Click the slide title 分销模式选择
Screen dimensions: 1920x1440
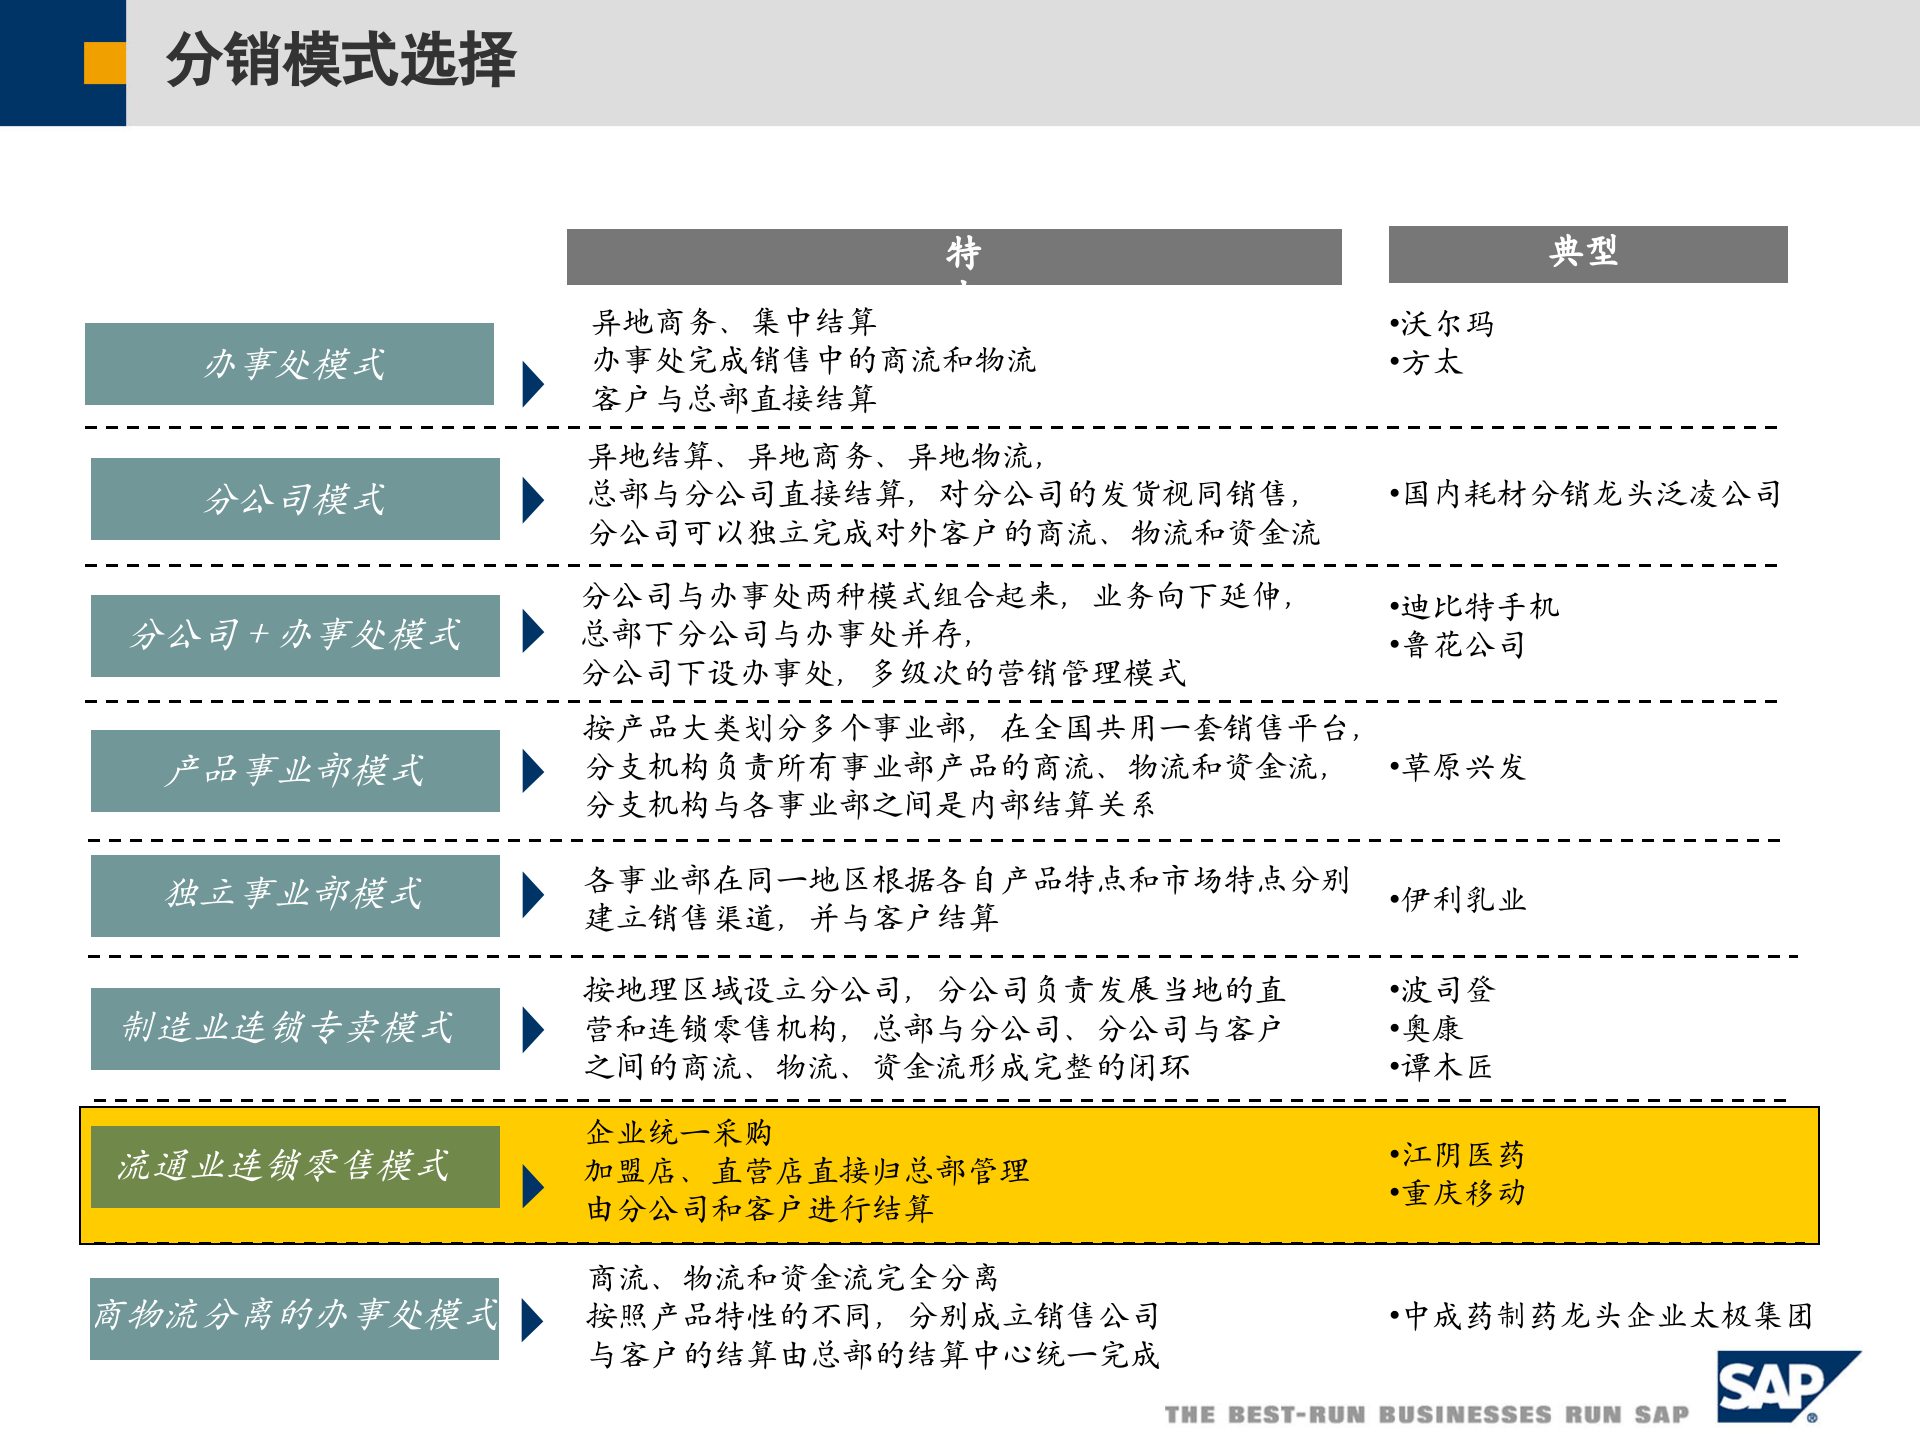pyautogui.click(x=340, y=62)
